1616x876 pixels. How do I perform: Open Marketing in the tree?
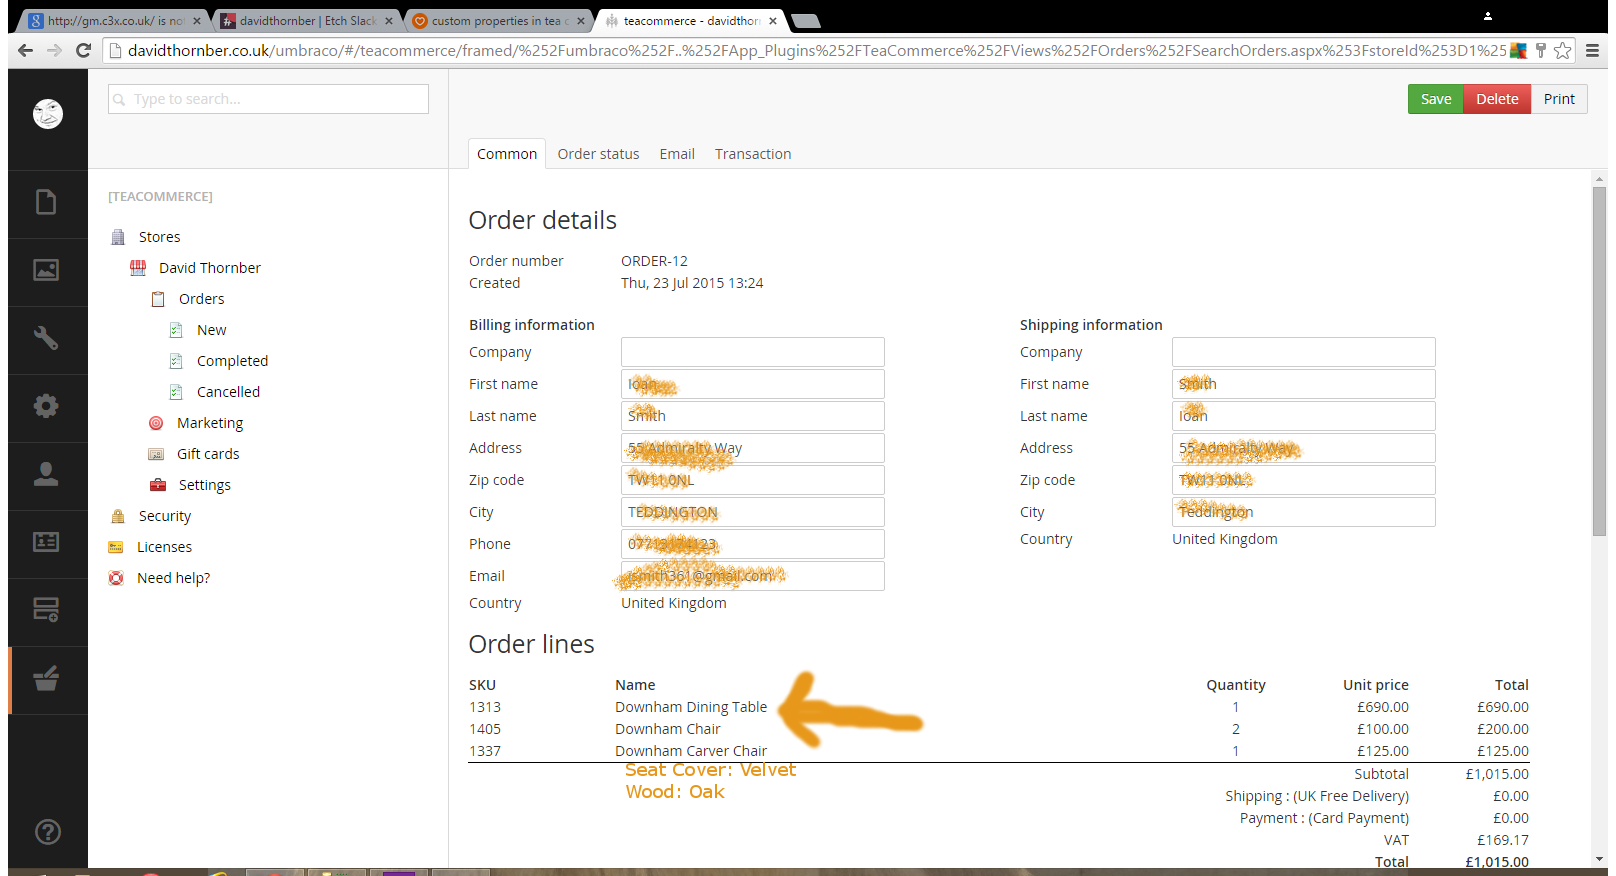(210, 423)
